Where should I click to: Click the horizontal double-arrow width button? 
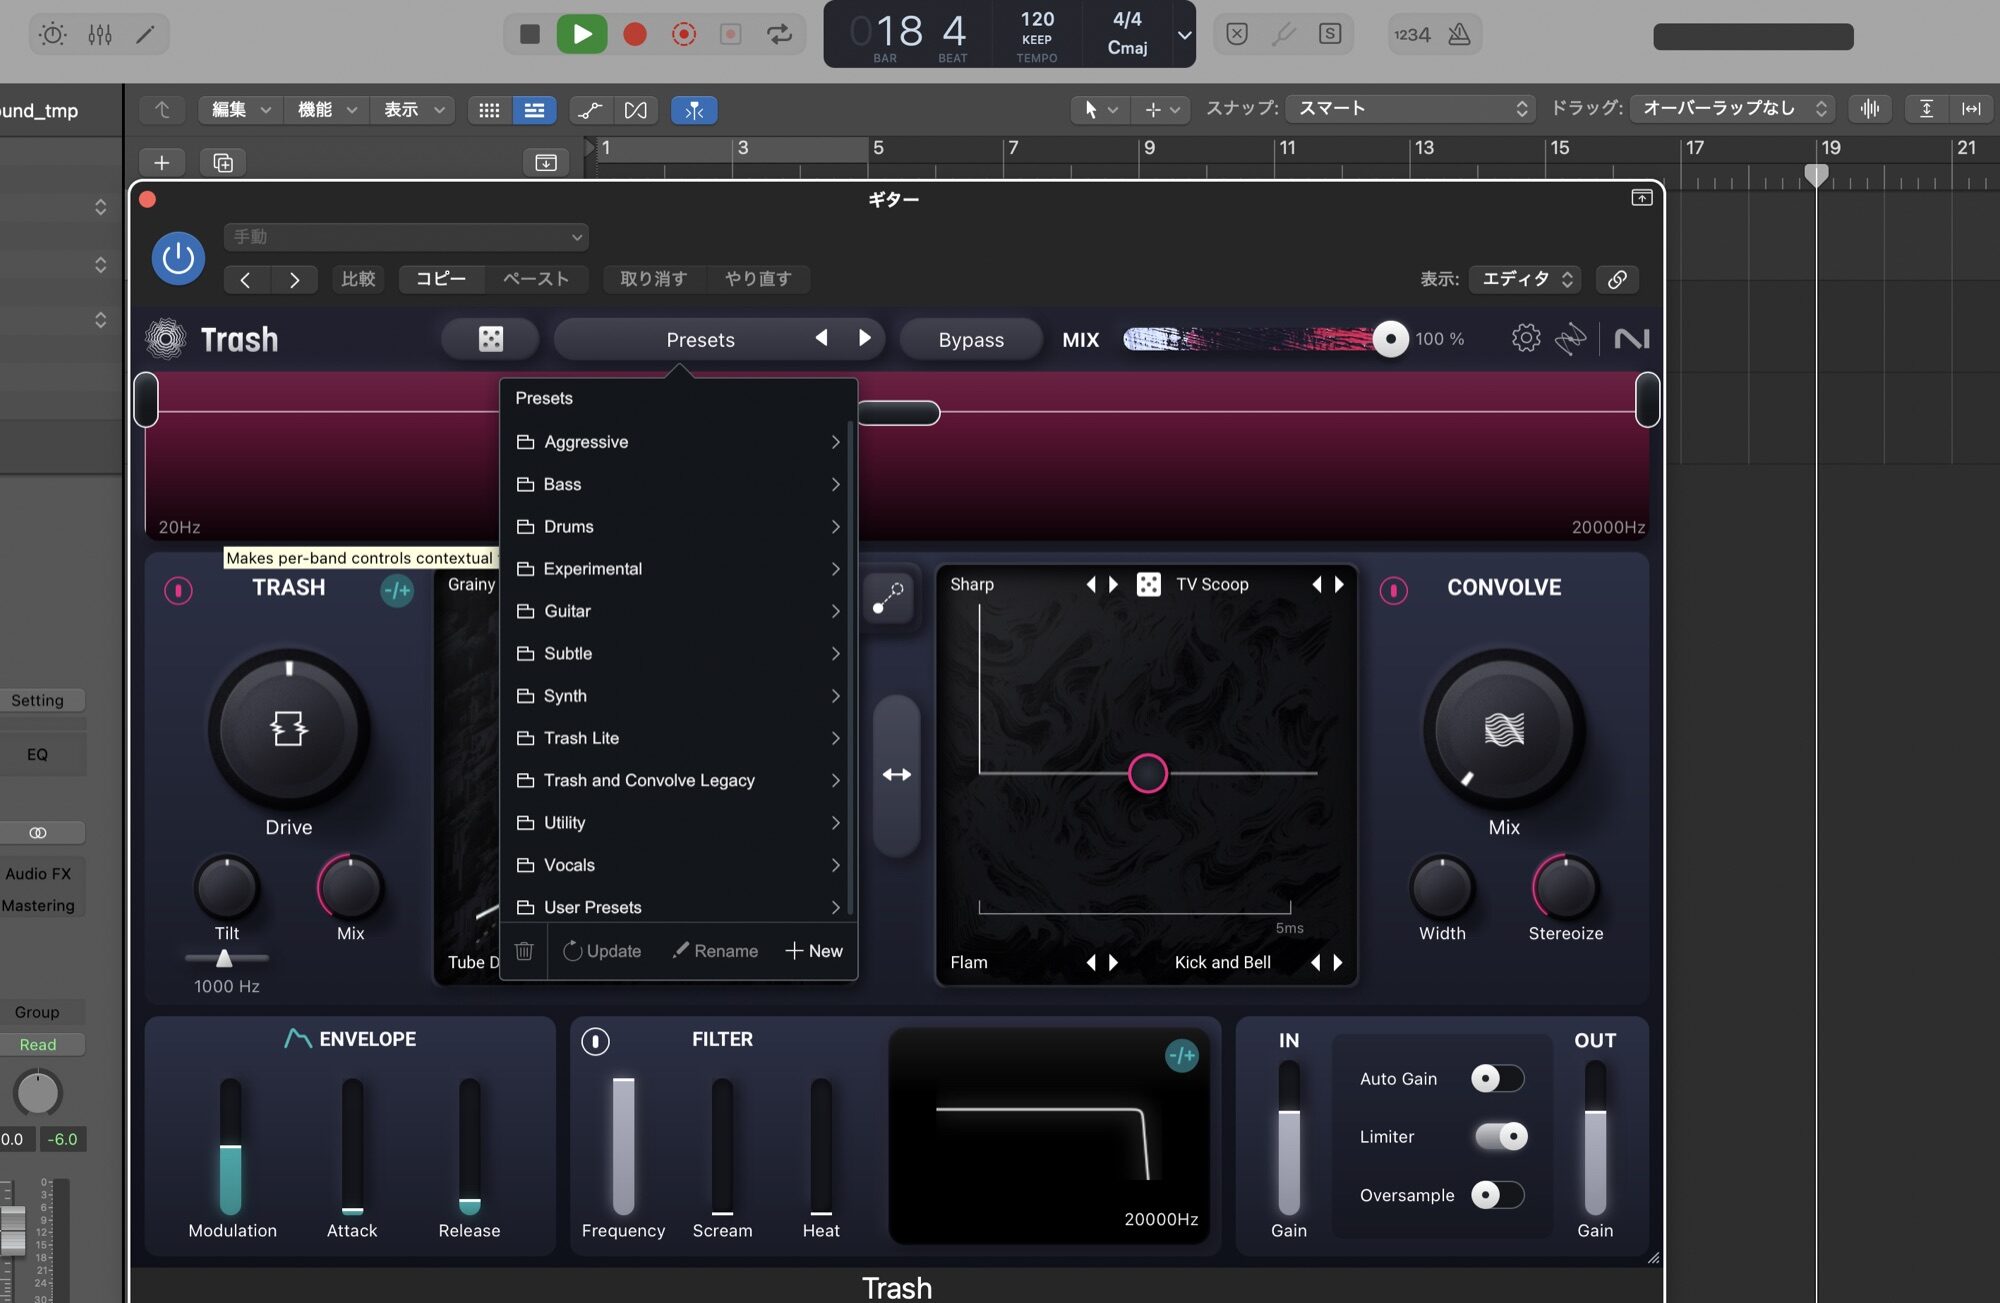coord(897,774)
